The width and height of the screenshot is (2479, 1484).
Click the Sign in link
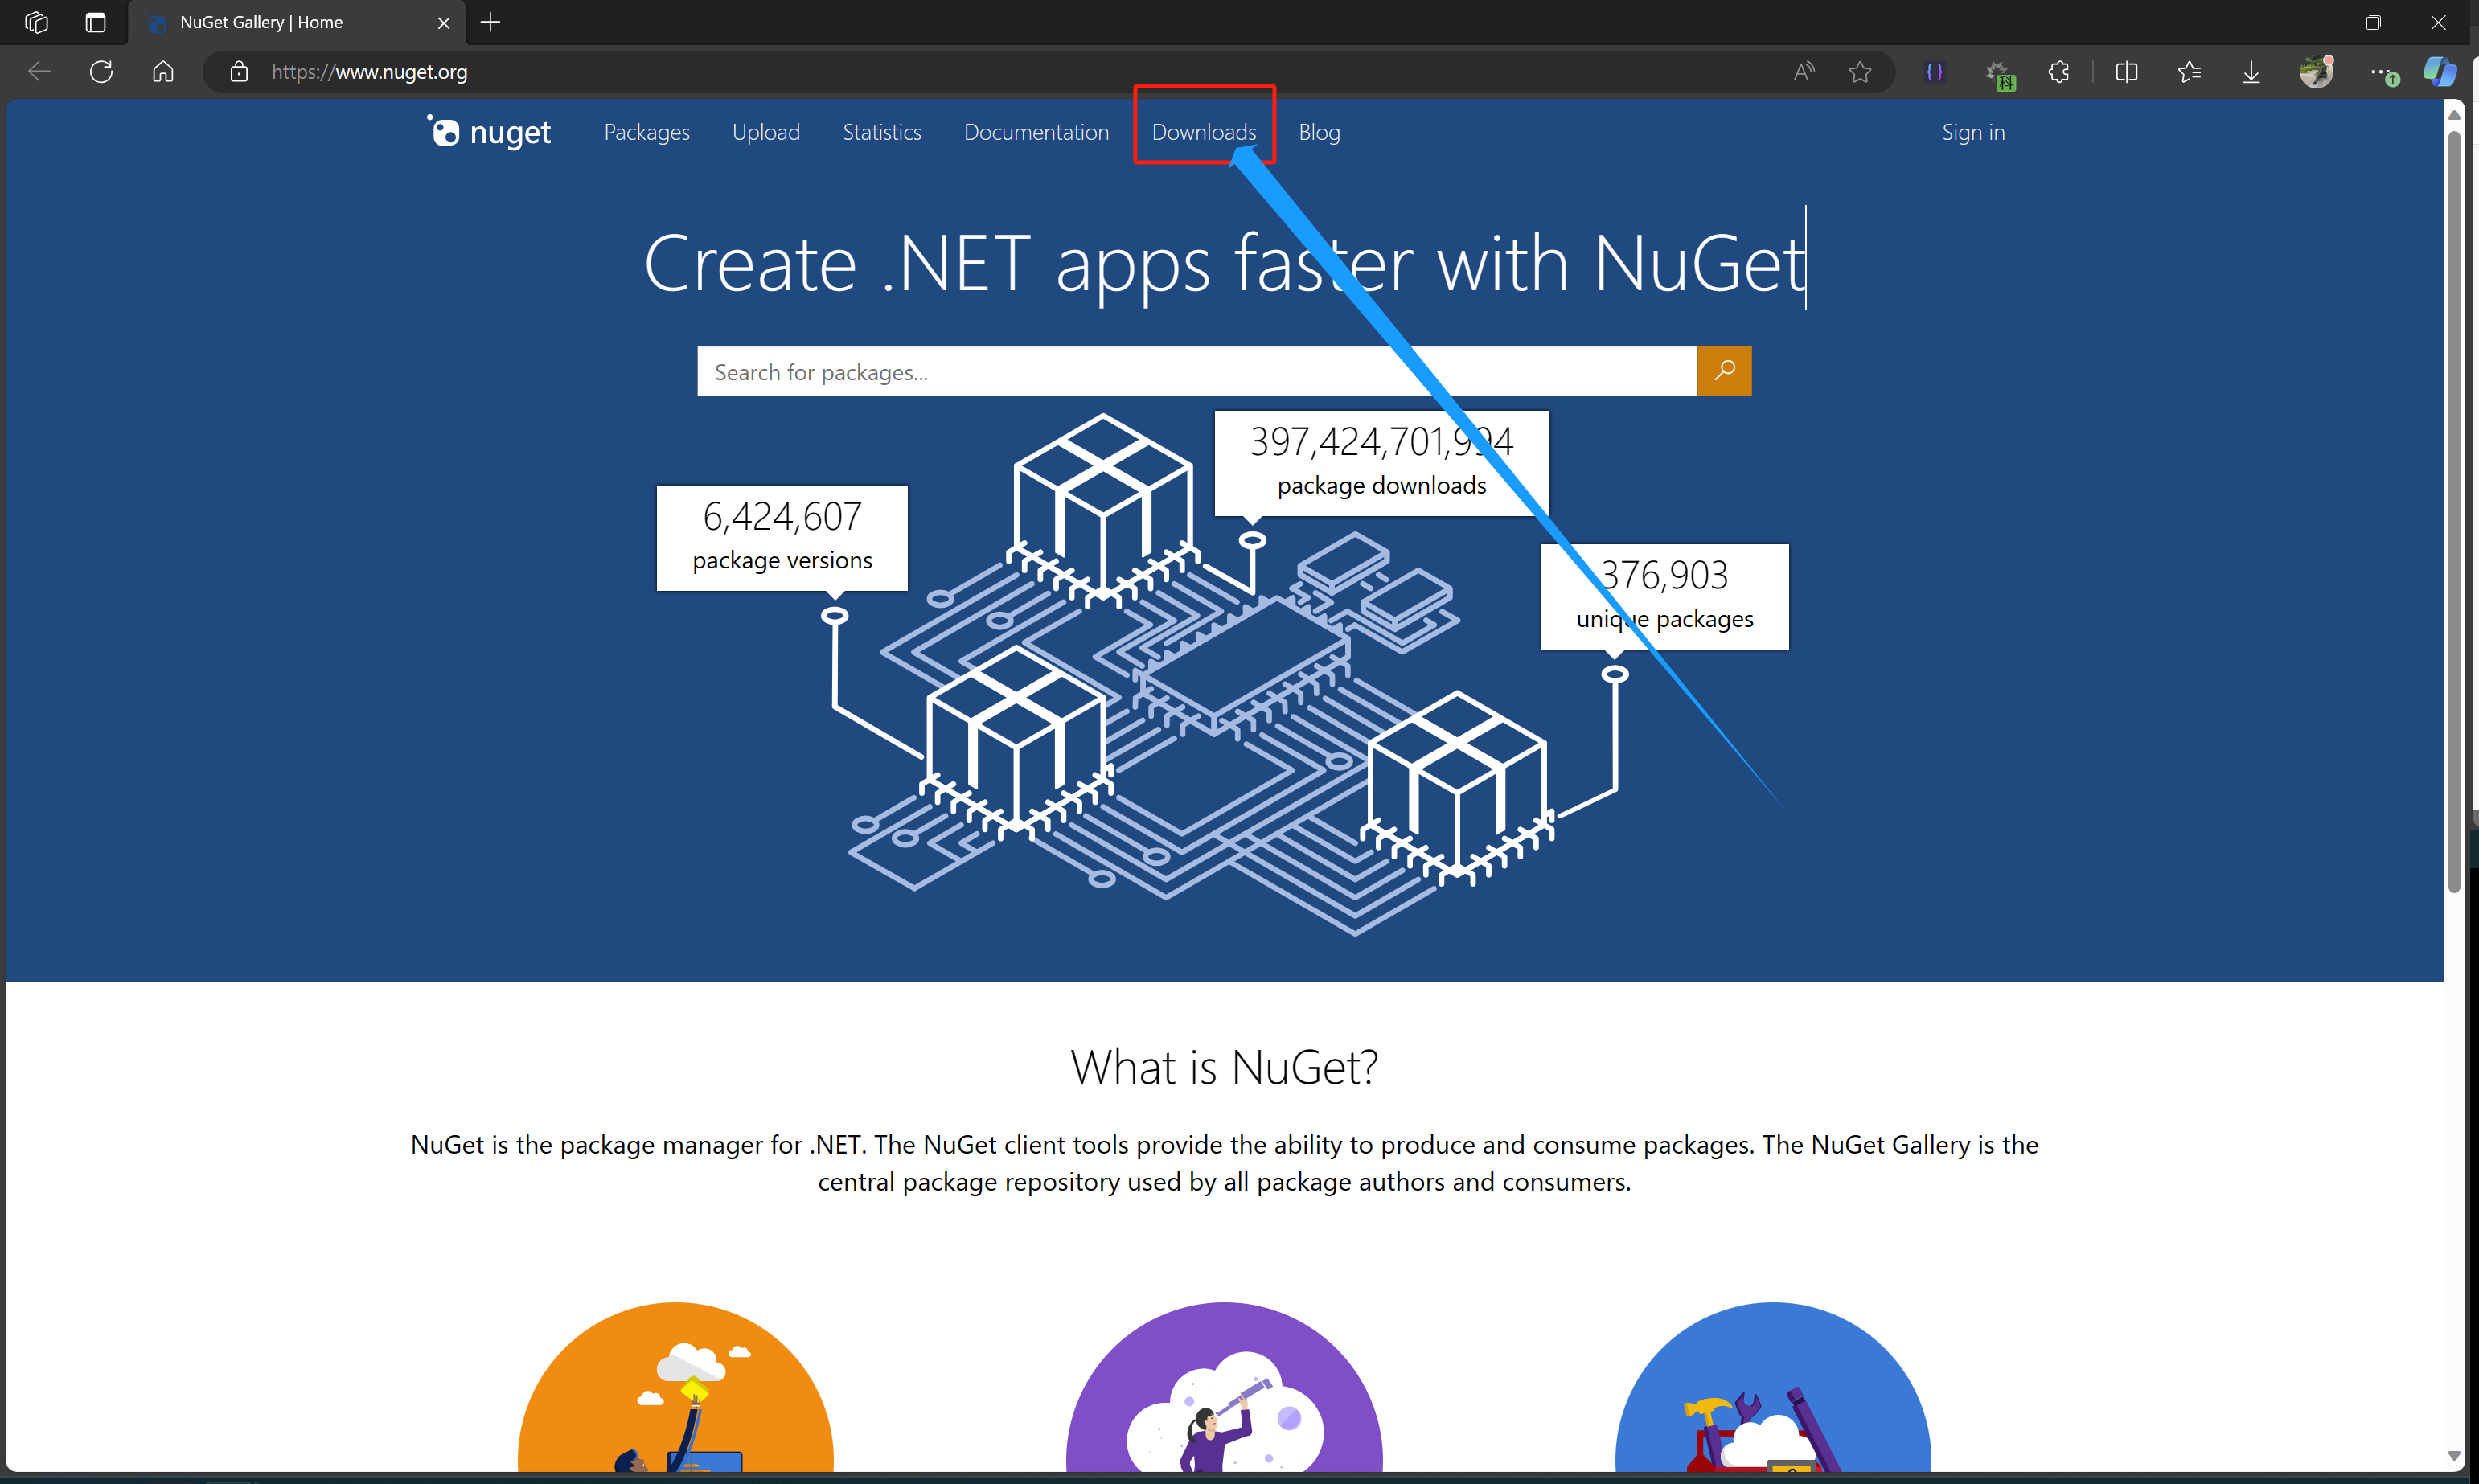[x=1973, y=132]
